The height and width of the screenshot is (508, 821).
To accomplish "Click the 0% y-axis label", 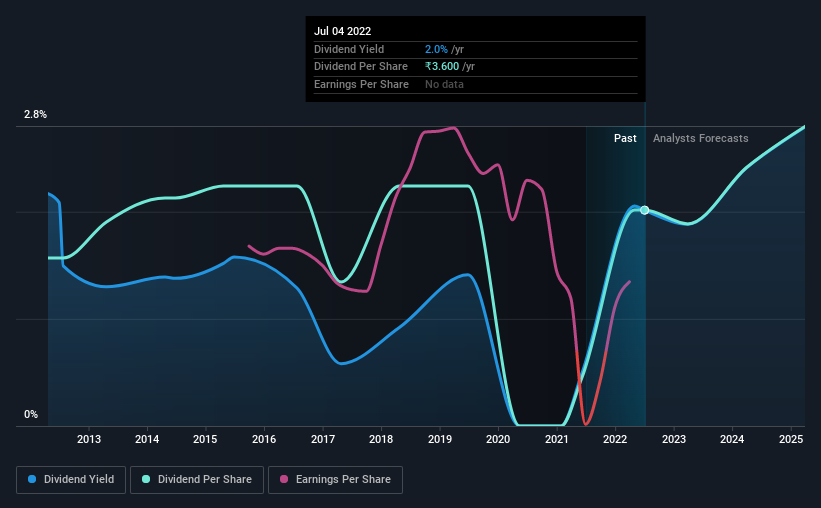I will [x=31, y=414].
